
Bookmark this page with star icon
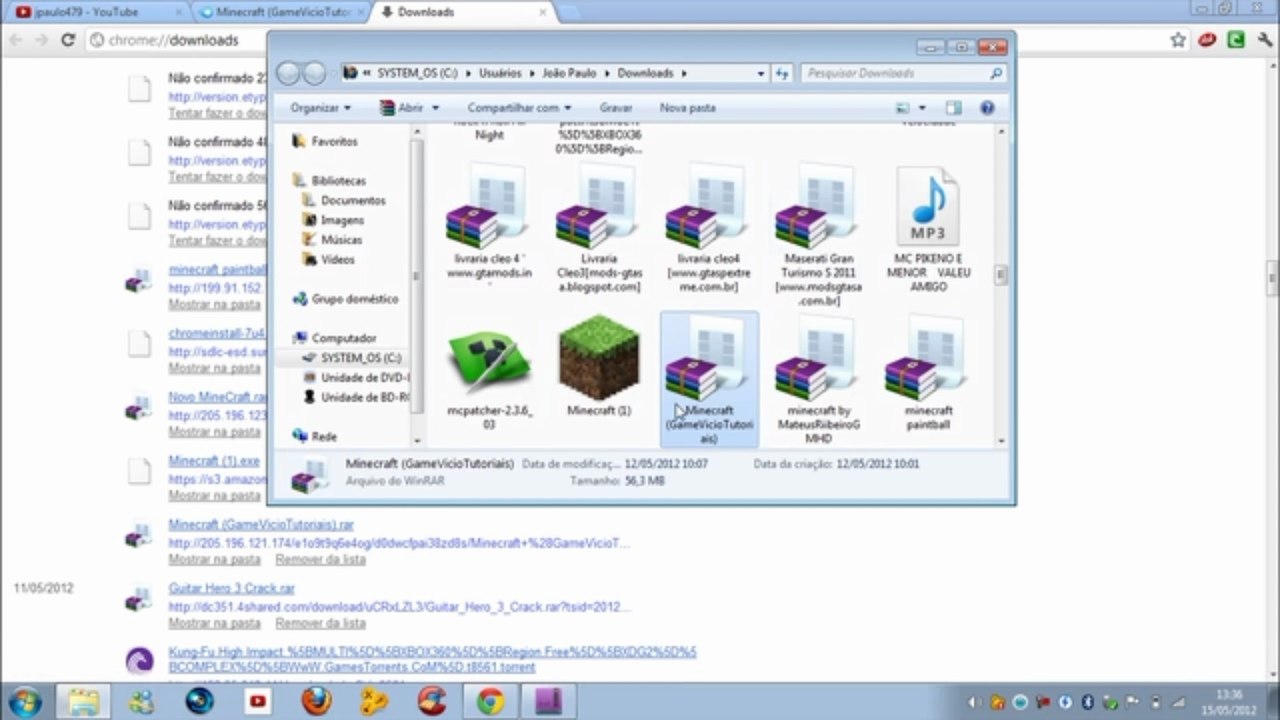pos(1178,40)
